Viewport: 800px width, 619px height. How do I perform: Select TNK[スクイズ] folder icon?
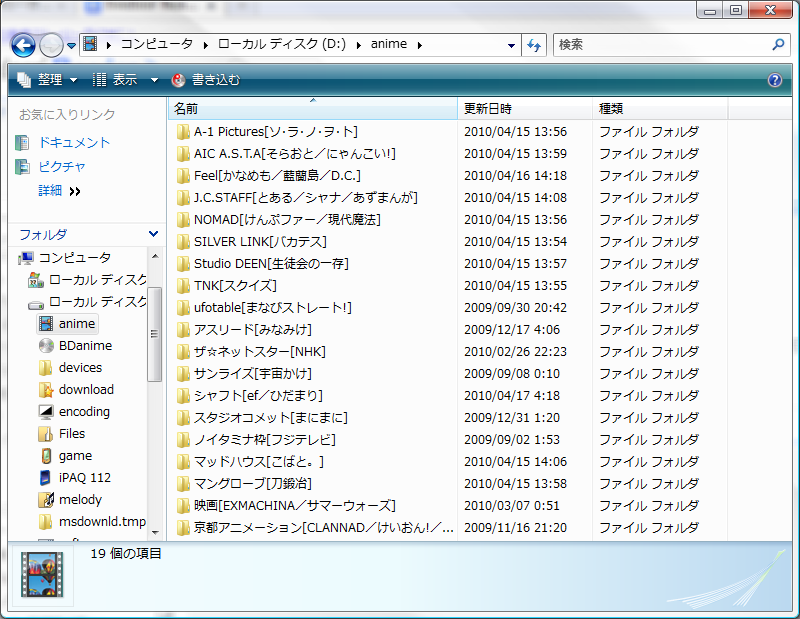click(x=183, y=286)
